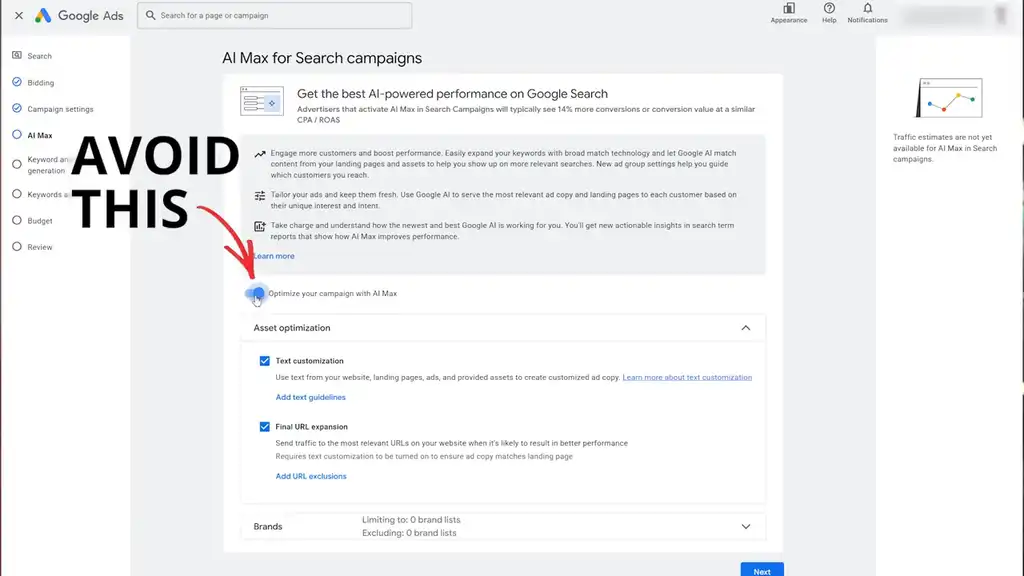Open the 'Learn more about text customization' link
The image size is (1024, 576).
click(687, 377)
